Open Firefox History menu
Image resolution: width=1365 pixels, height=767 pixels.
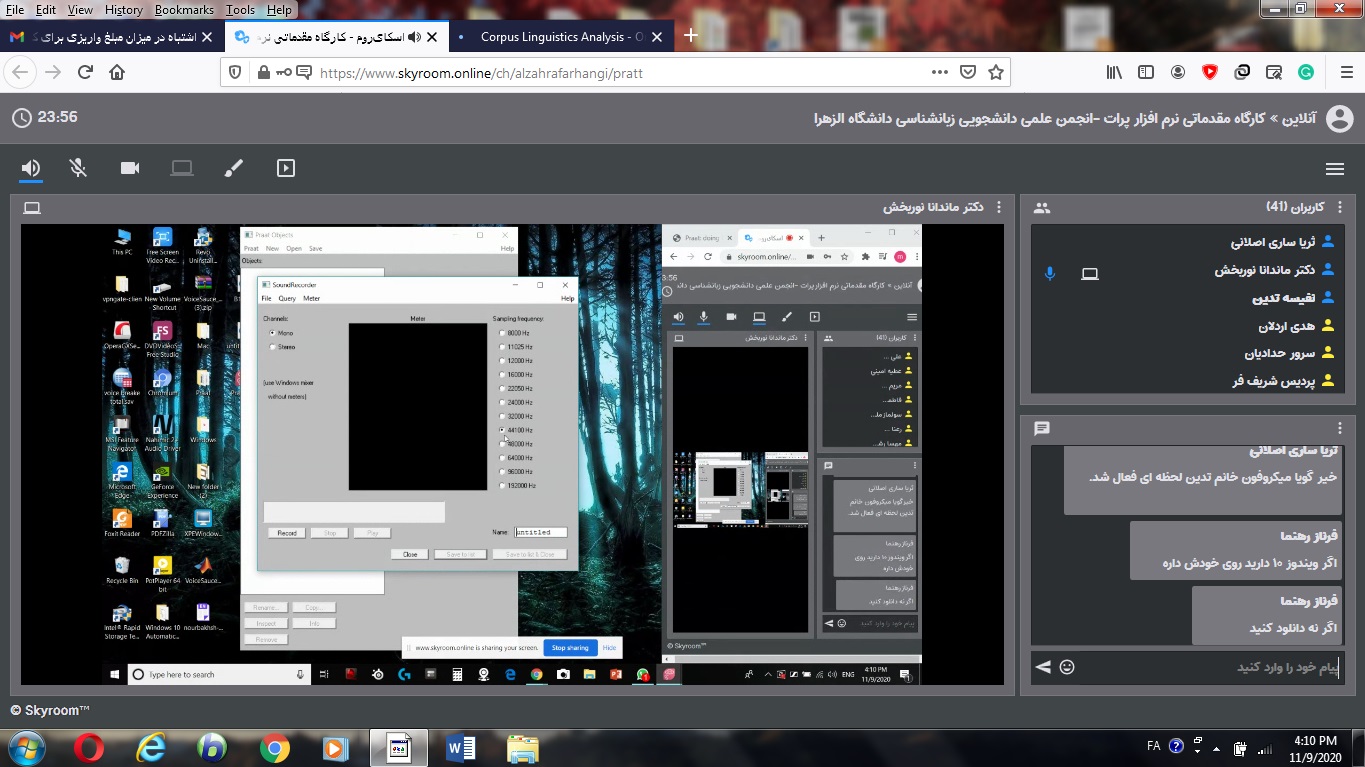coord(123,9)
